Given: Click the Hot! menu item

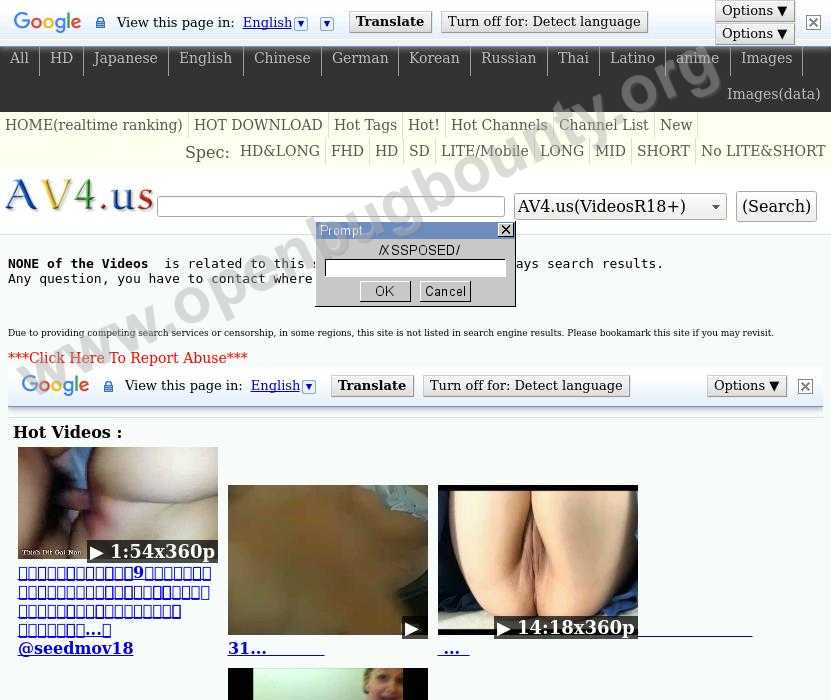Looking at the screenshot, I should (x=424, y=125).
